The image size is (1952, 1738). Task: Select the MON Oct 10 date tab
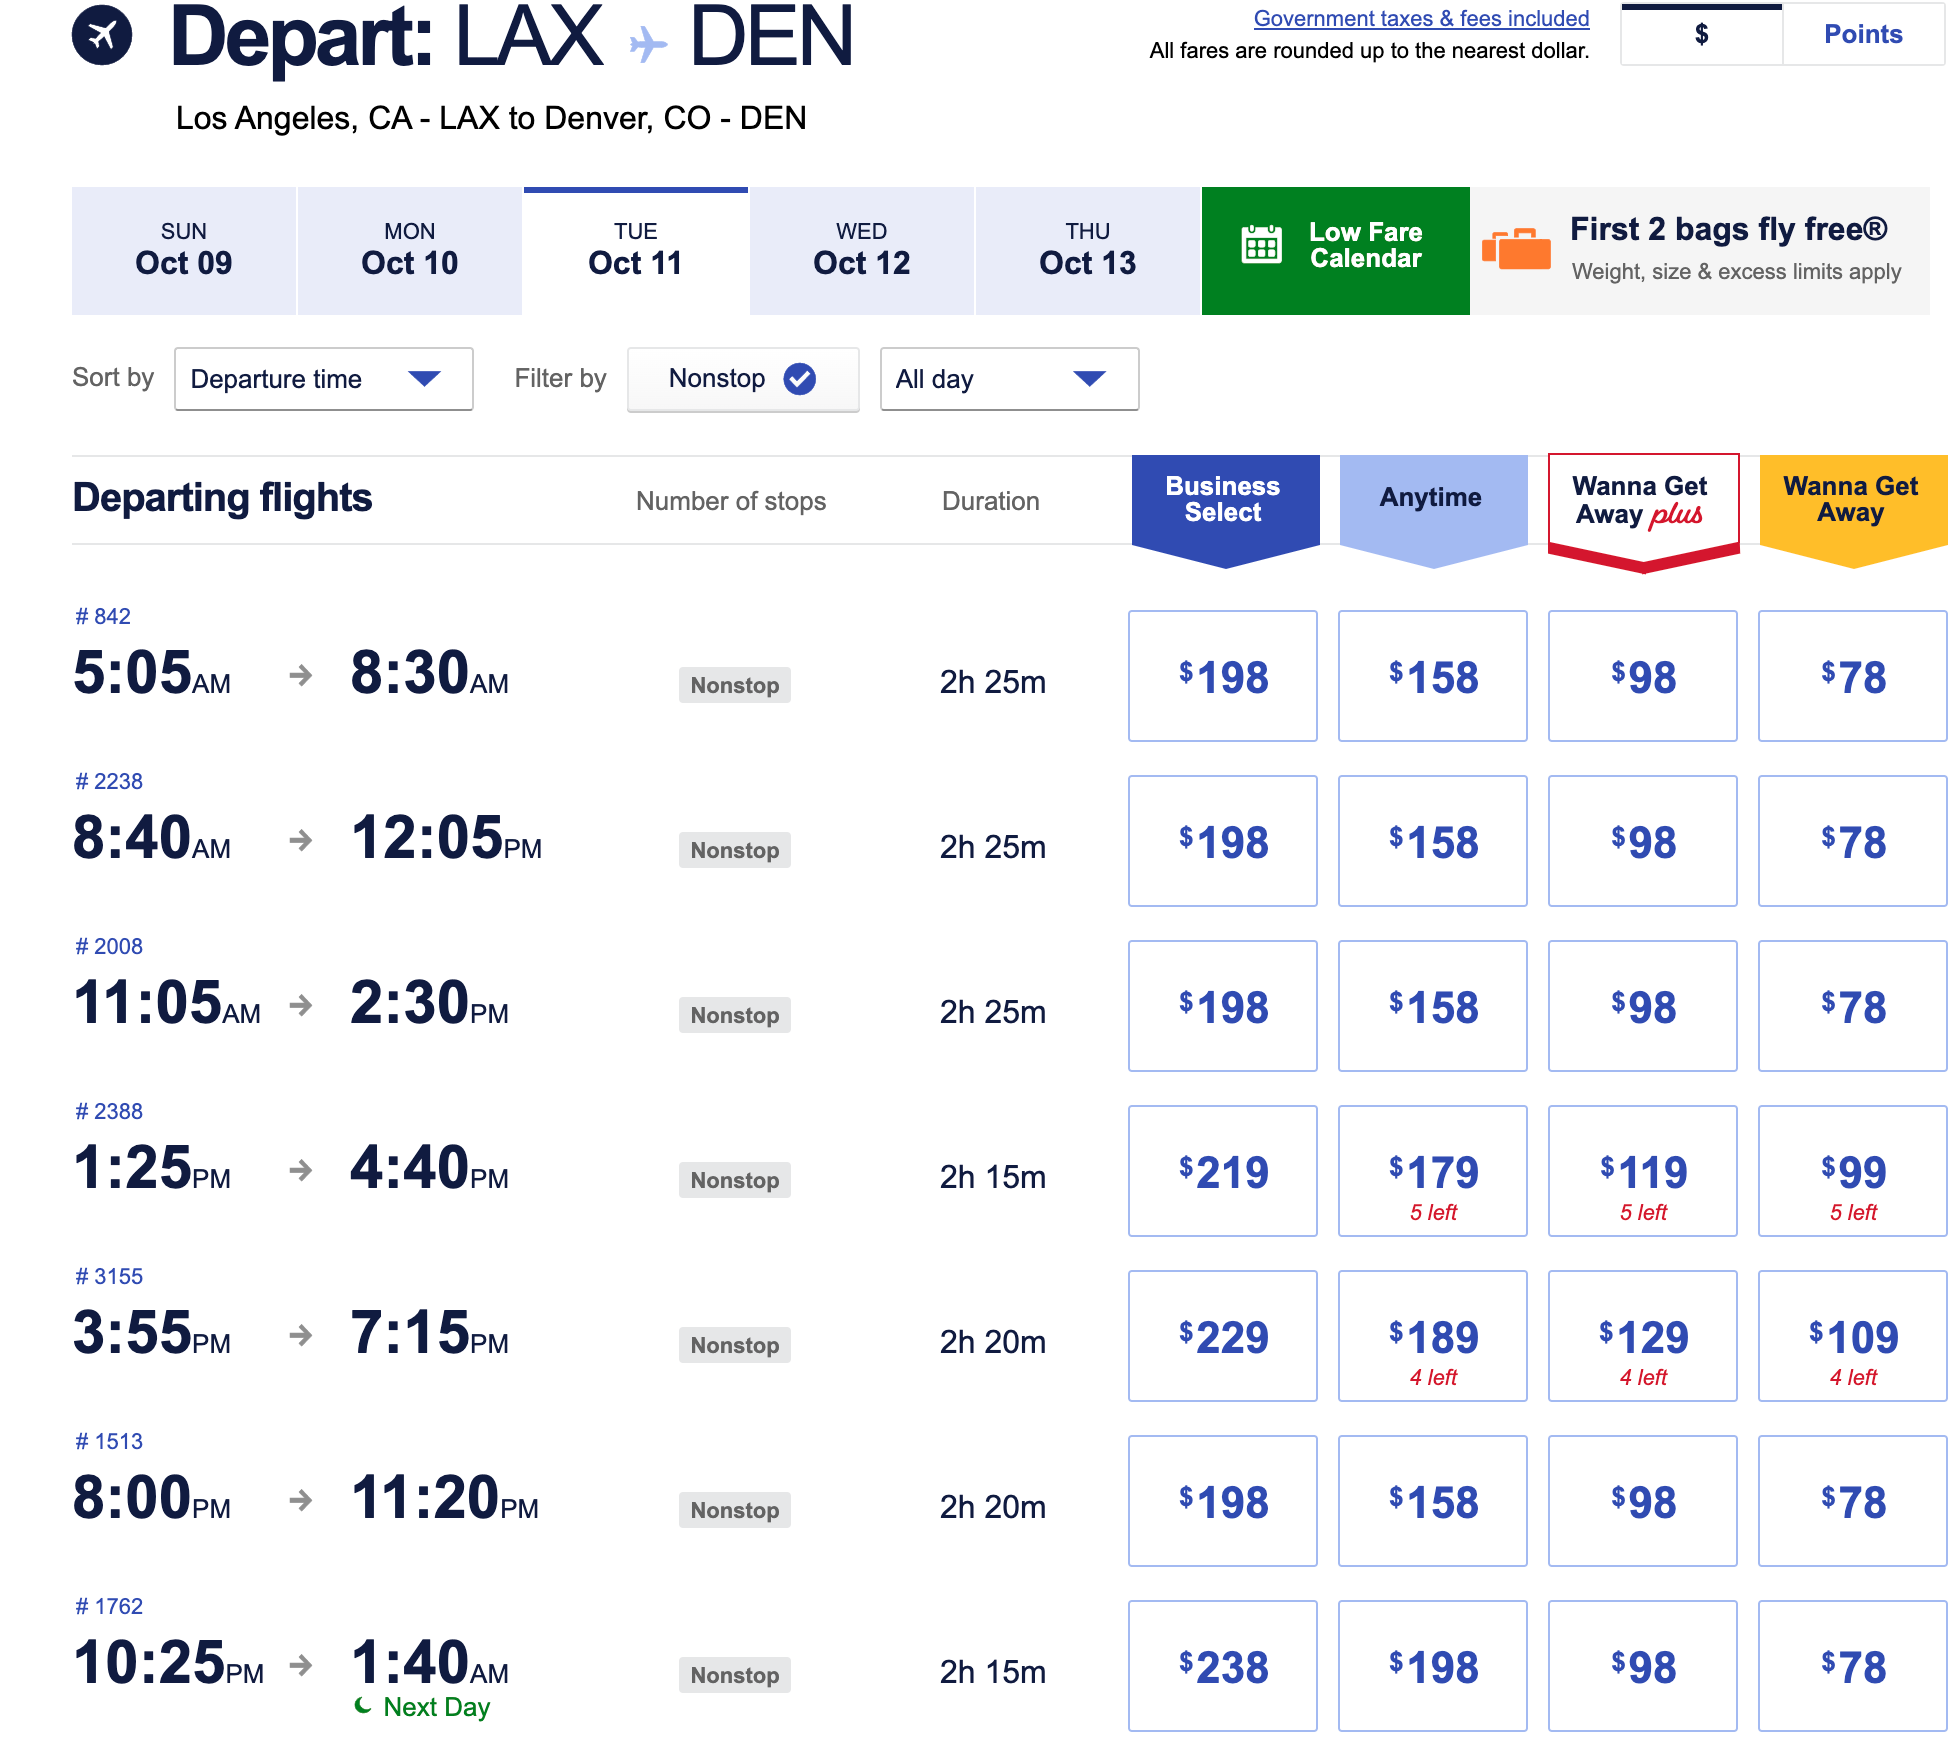pyautogui.click(x=409, y=251)
